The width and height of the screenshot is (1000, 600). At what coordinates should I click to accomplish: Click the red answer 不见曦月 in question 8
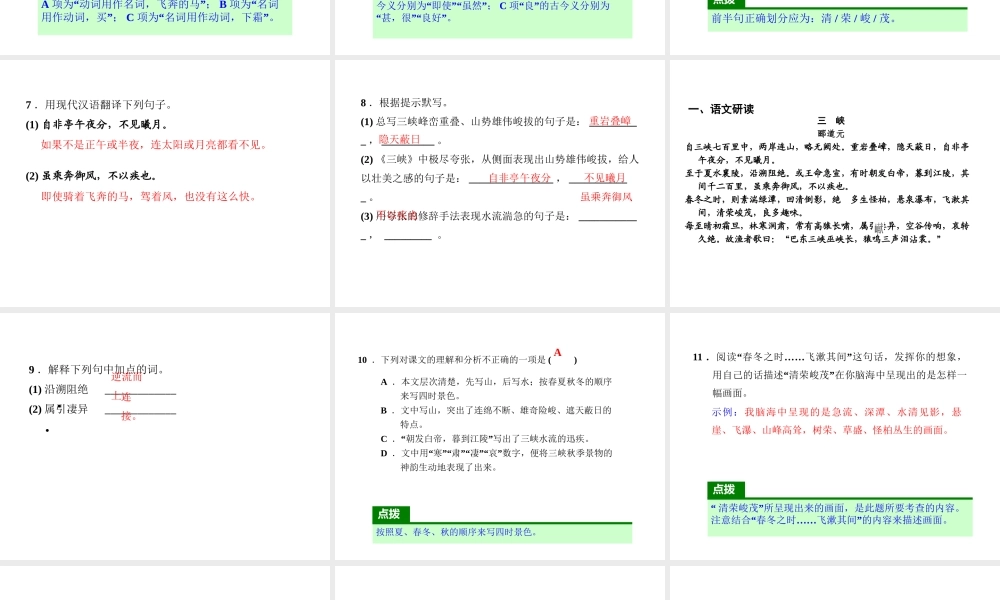[x=605, y=178]
